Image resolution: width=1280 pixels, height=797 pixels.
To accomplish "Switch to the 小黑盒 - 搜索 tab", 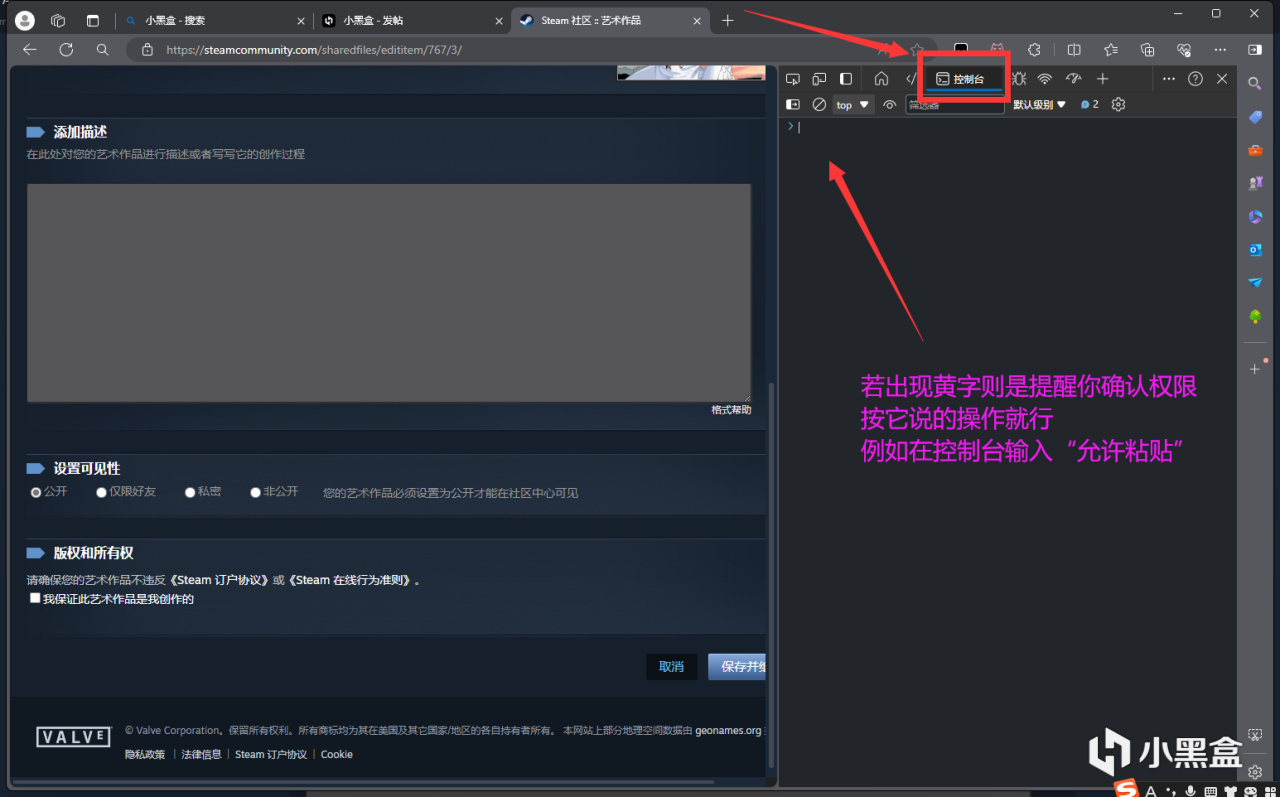I will pos(213,20).
